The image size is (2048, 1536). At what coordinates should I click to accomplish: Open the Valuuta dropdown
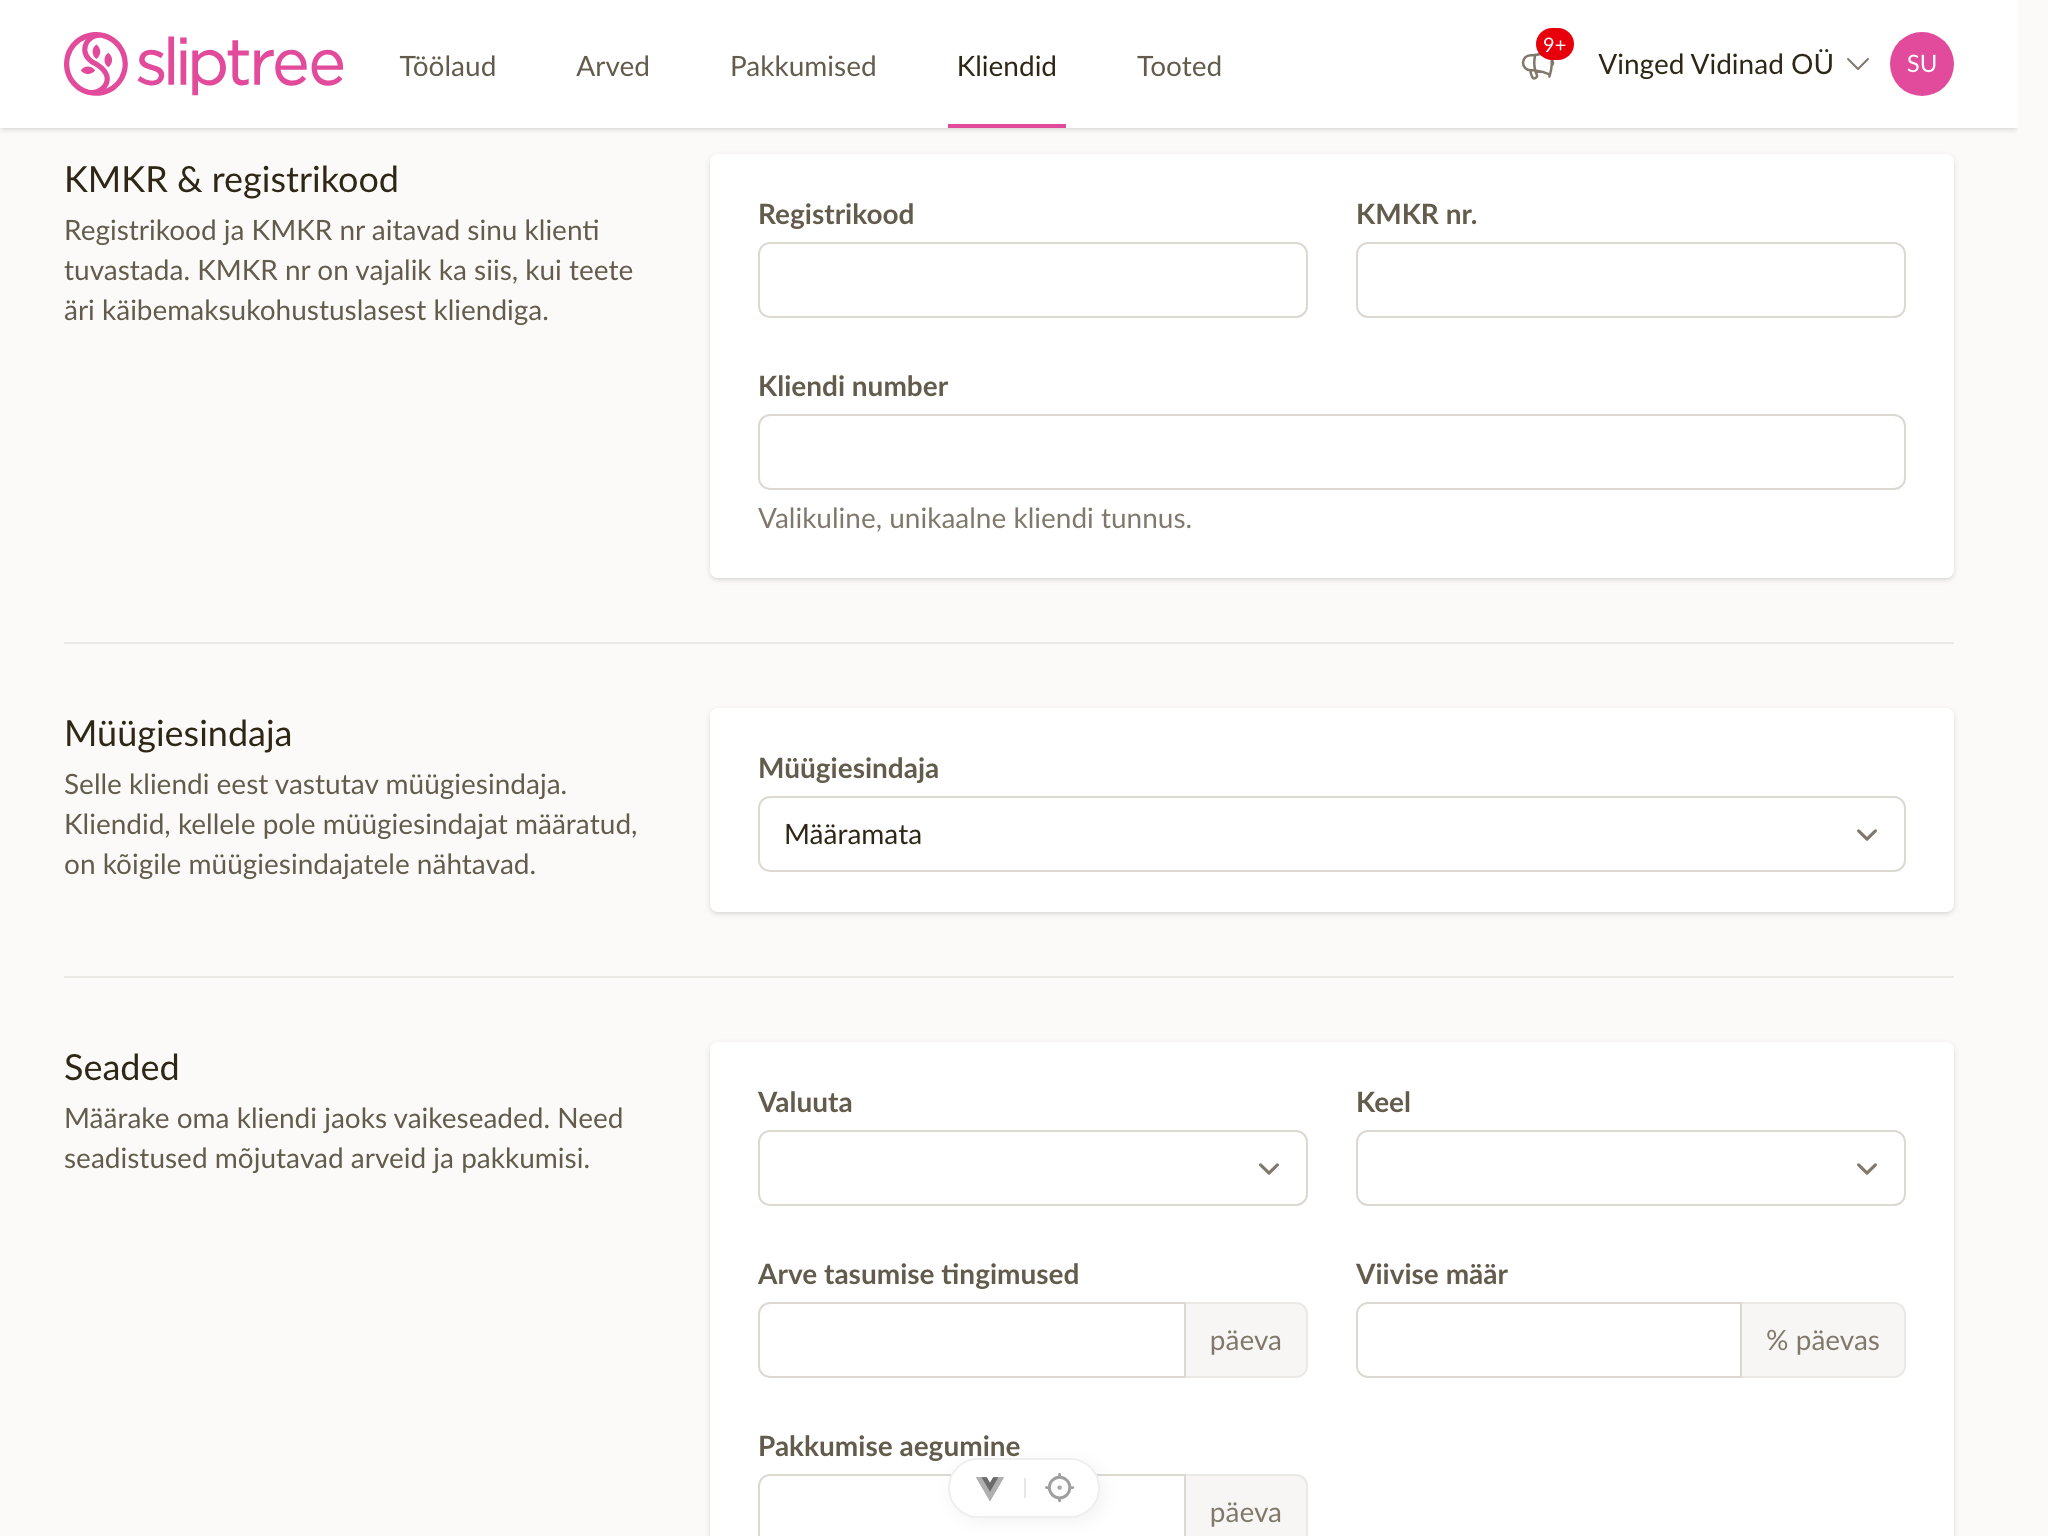[x=1032, y=1168]
